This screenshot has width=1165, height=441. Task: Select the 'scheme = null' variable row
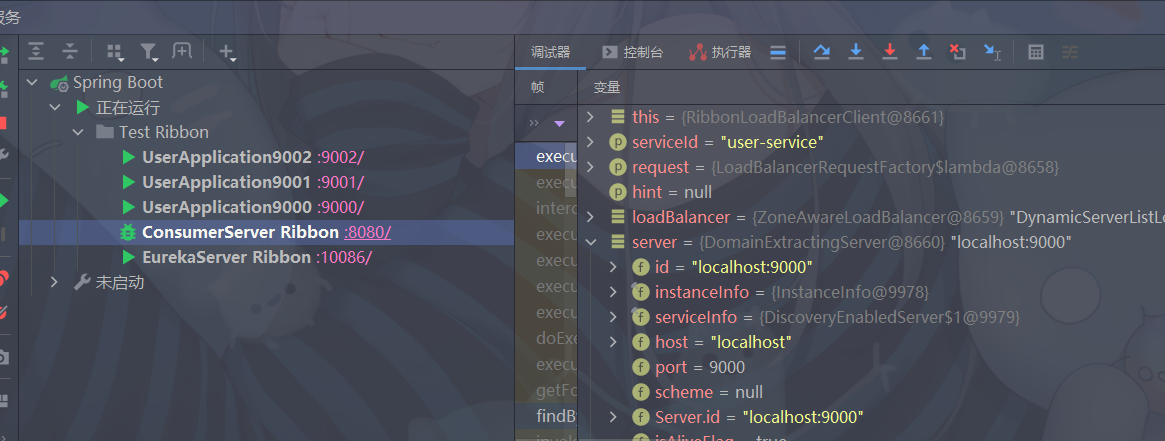click(871, 392)
